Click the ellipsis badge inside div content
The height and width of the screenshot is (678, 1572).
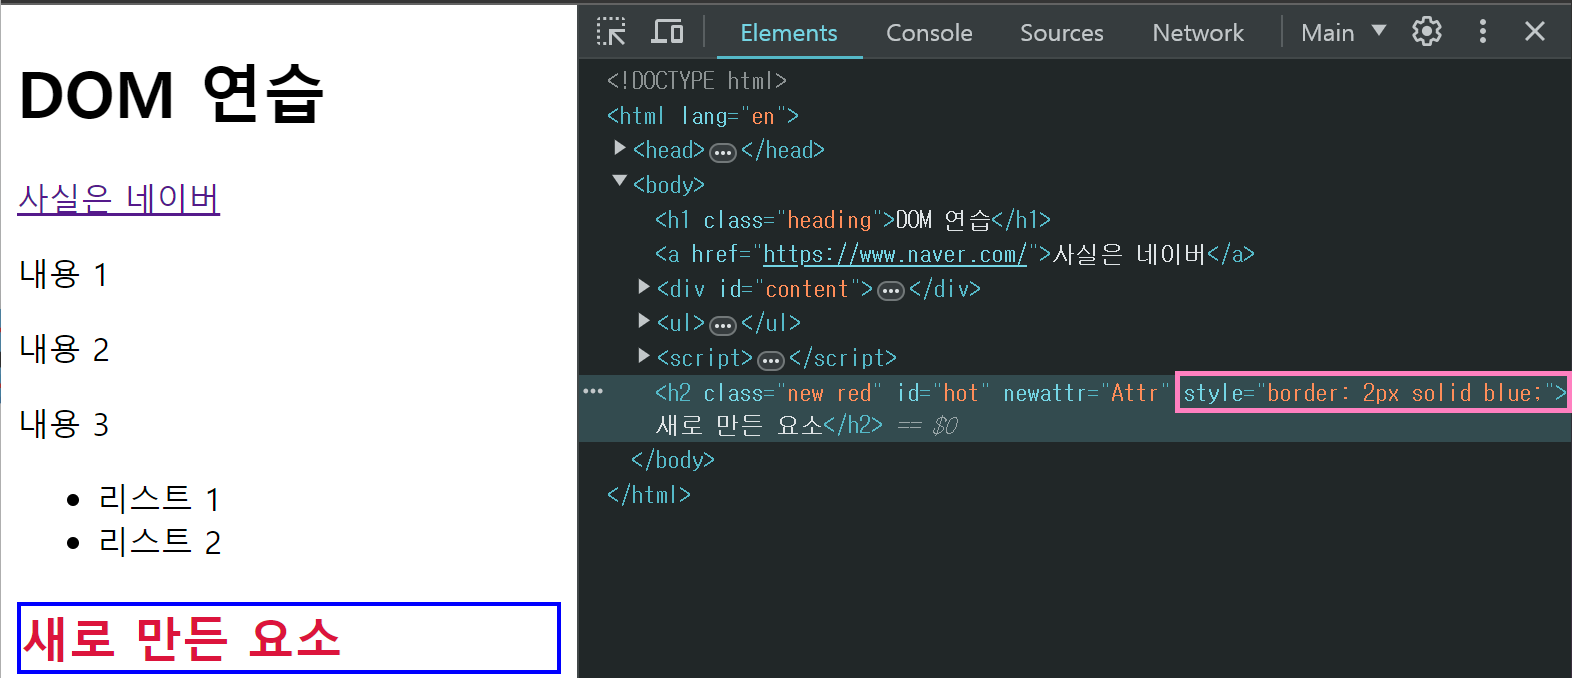(891, 292)
